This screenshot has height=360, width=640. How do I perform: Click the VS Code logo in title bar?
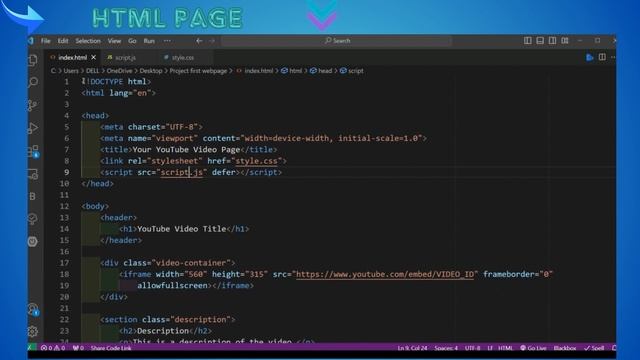pyautogui.click(x=31, y=41)
